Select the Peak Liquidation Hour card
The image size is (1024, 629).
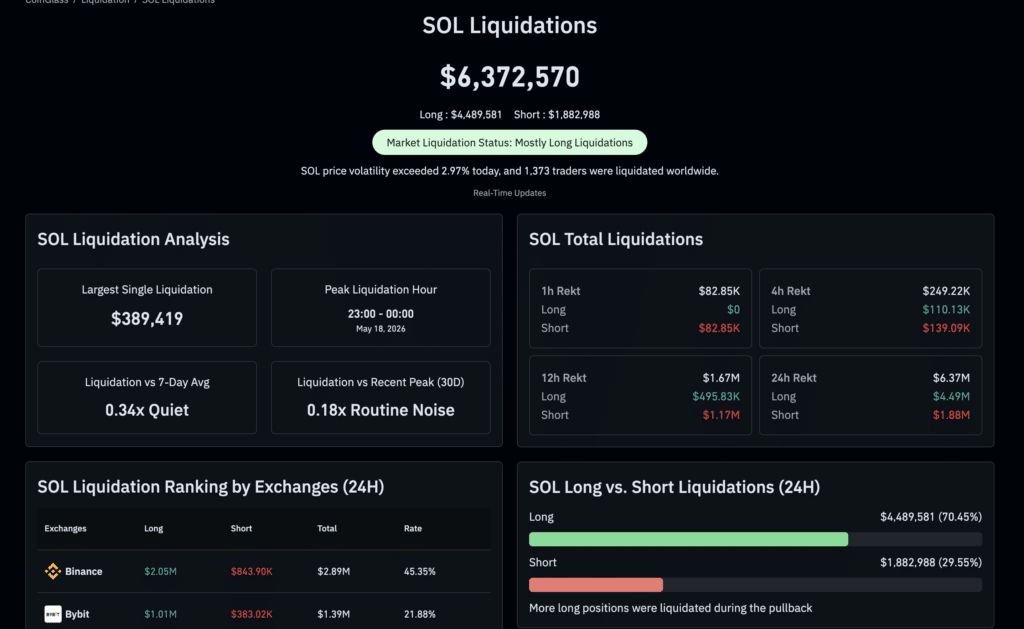pyautogui.click(x=381, y=308)
